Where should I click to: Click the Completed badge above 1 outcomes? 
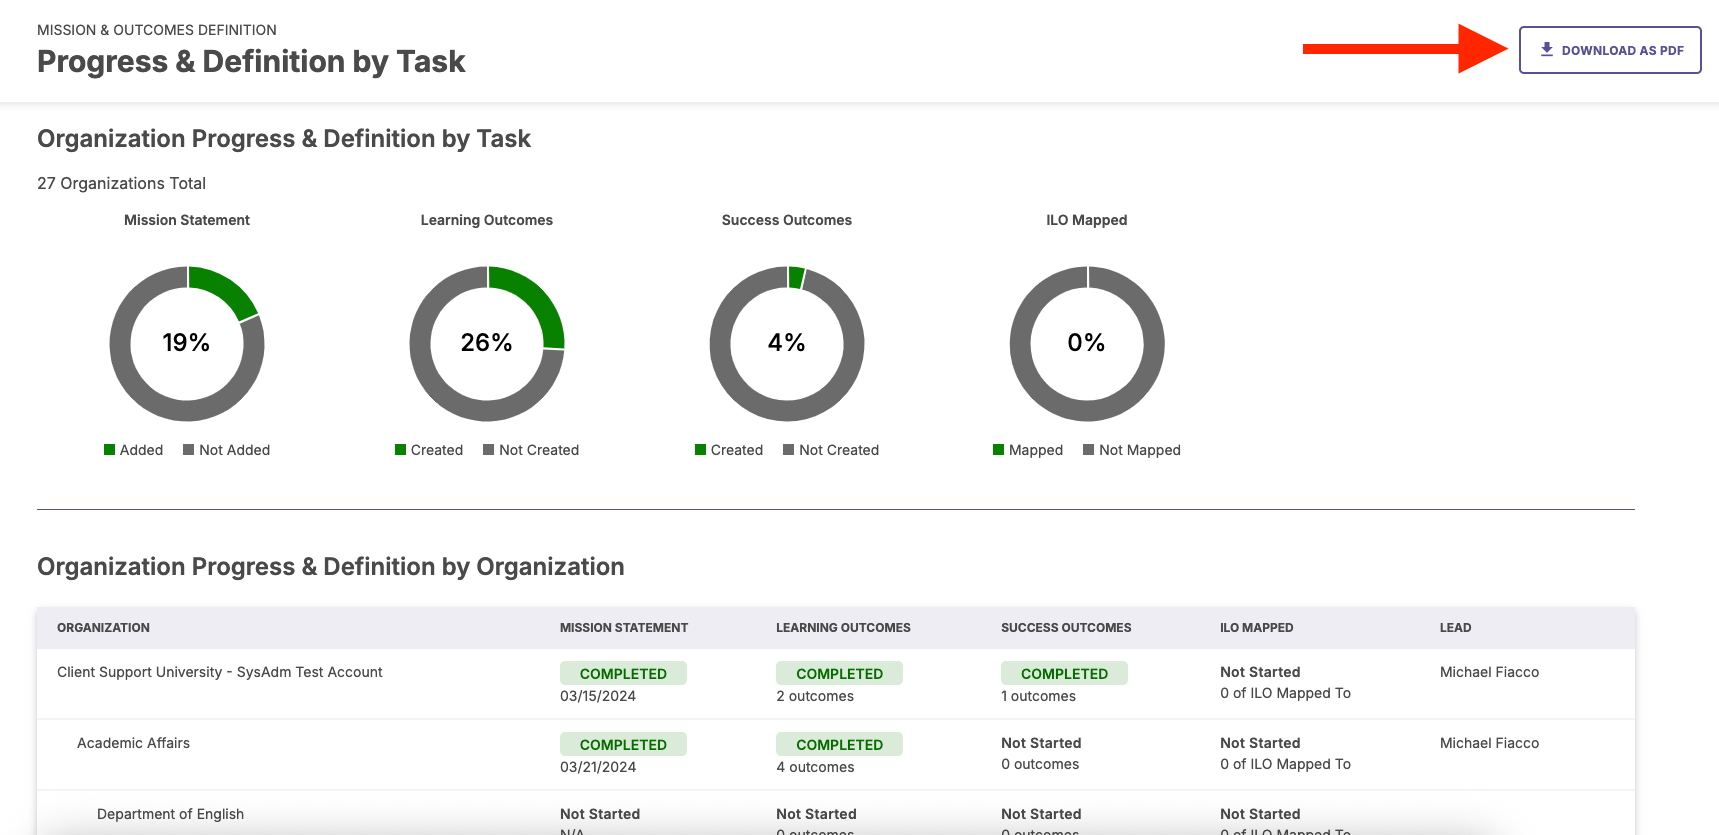[x=1064, y=673]
